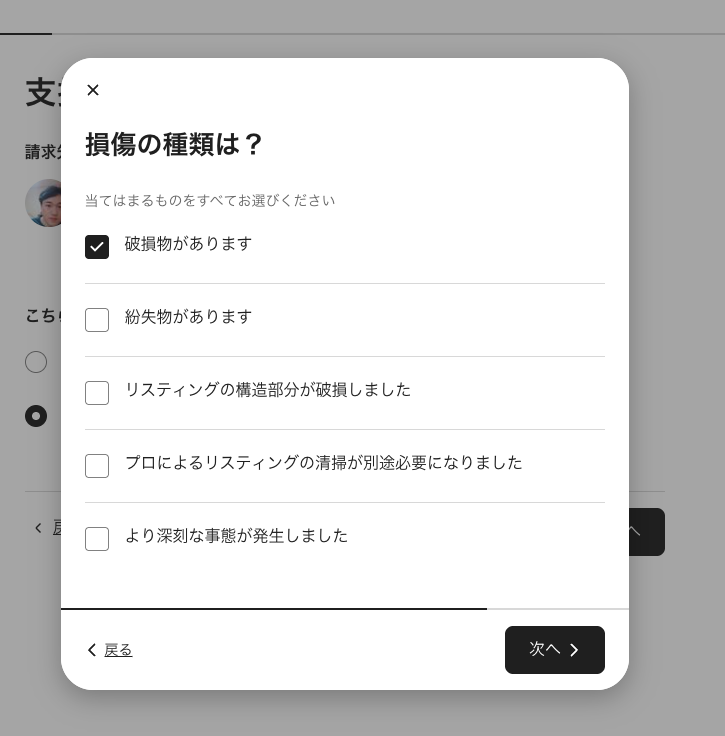The width and height of the screenshot is (725, 736).
Task: Click the リスティングの構造部分が破損しました label
Action: tap(267, 390)
